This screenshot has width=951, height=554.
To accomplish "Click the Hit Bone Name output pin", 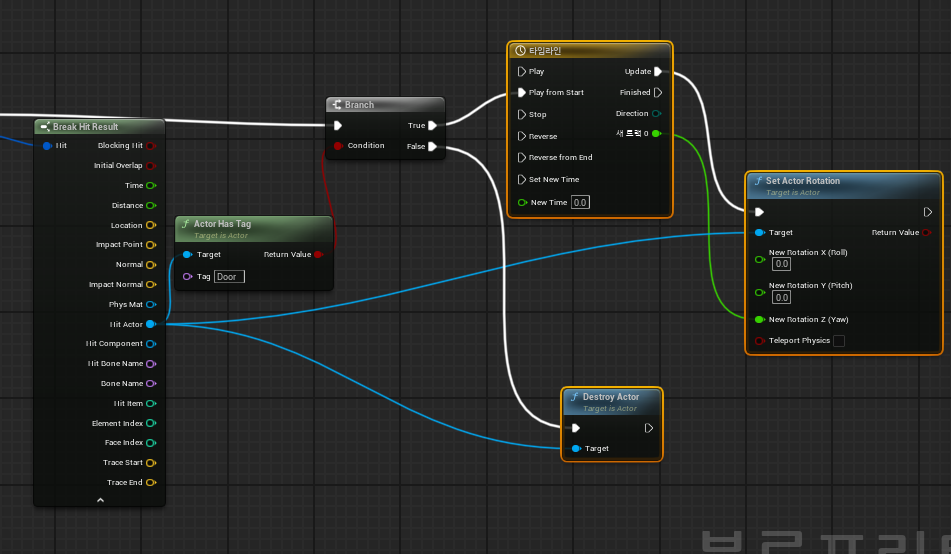I will [151, 363].
